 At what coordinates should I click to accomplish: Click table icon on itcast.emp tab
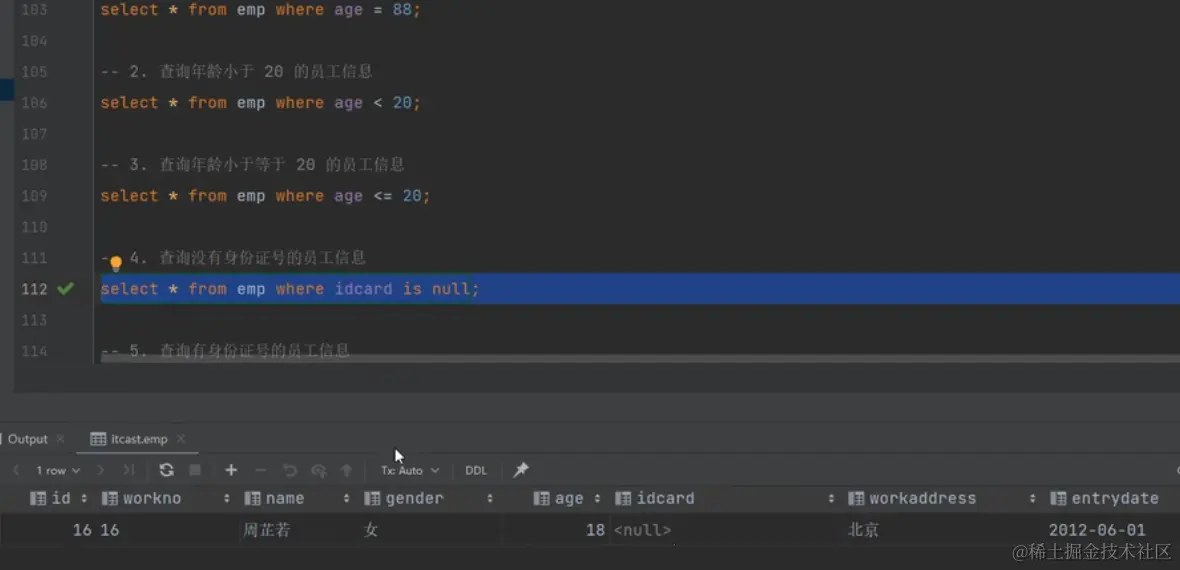coord(98,439)
